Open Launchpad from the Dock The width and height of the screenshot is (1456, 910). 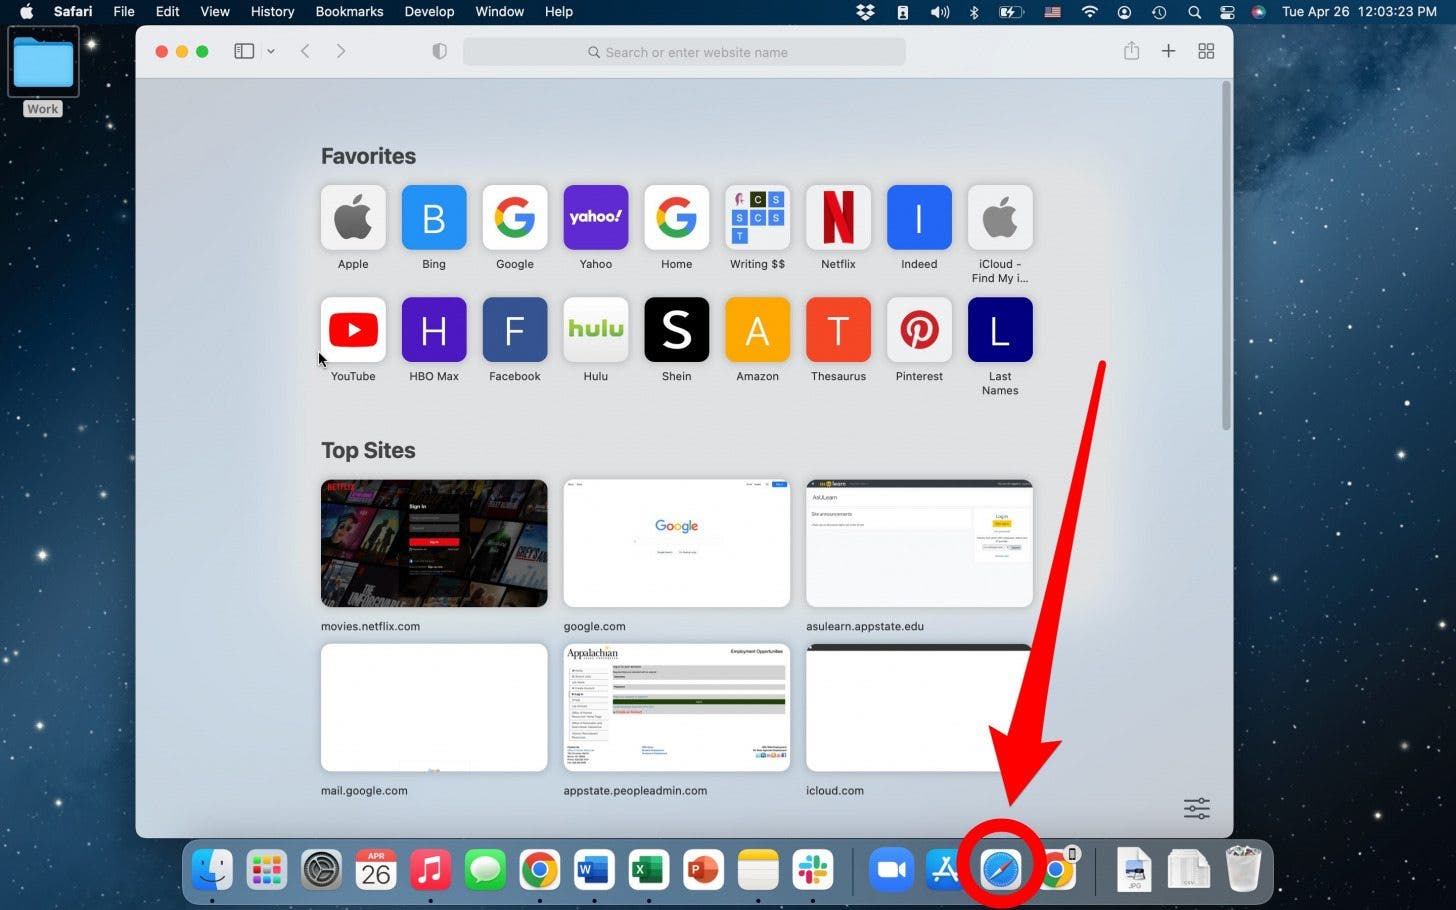coord(267,870)
